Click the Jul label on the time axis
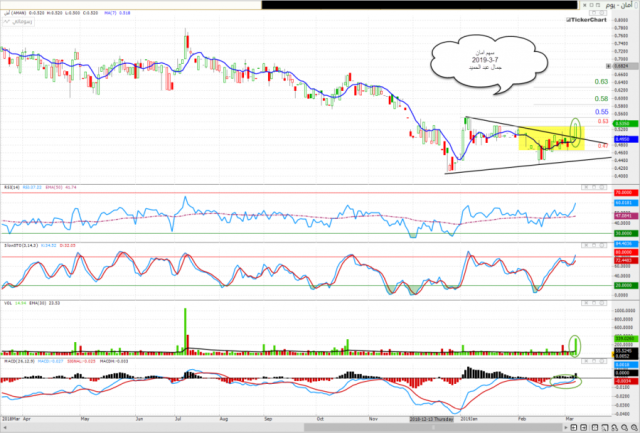This screenshot has height=433, width=640. (x=178, y=419)
